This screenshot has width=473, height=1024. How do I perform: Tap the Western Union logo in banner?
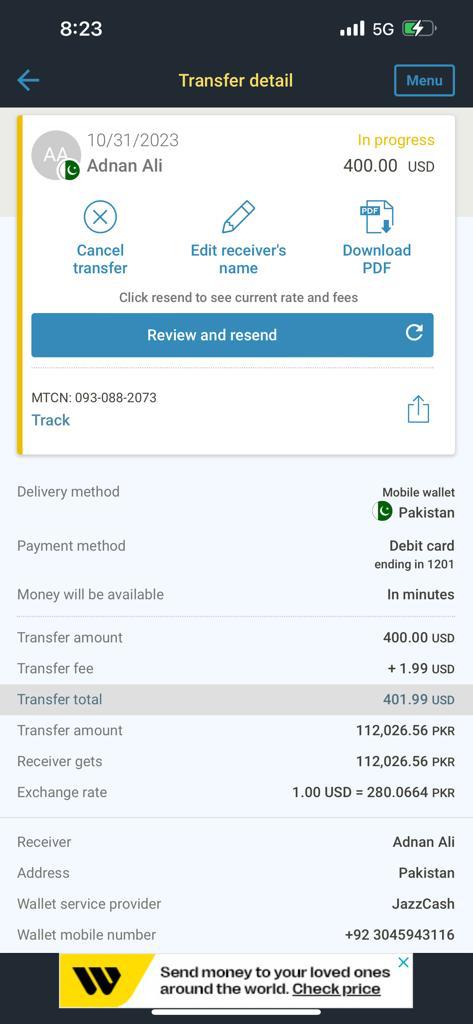[x=97, y=981]
